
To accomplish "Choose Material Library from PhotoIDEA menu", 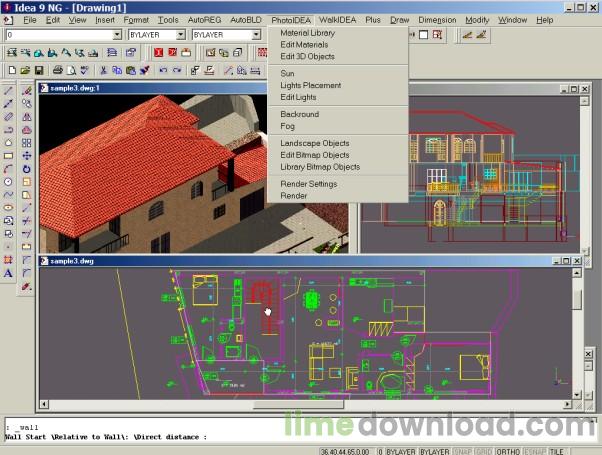I will (x=308, y=33).
